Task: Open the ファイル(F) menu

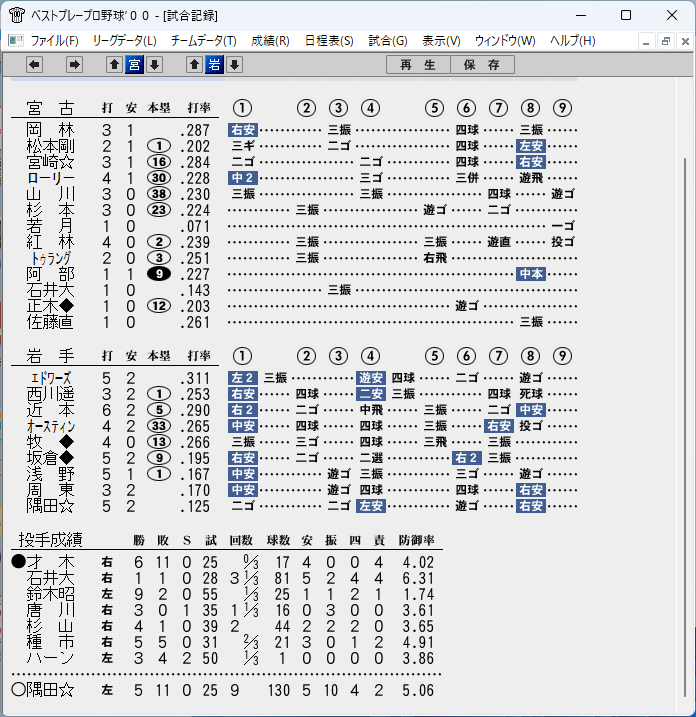Action: (x=54, y=41)
